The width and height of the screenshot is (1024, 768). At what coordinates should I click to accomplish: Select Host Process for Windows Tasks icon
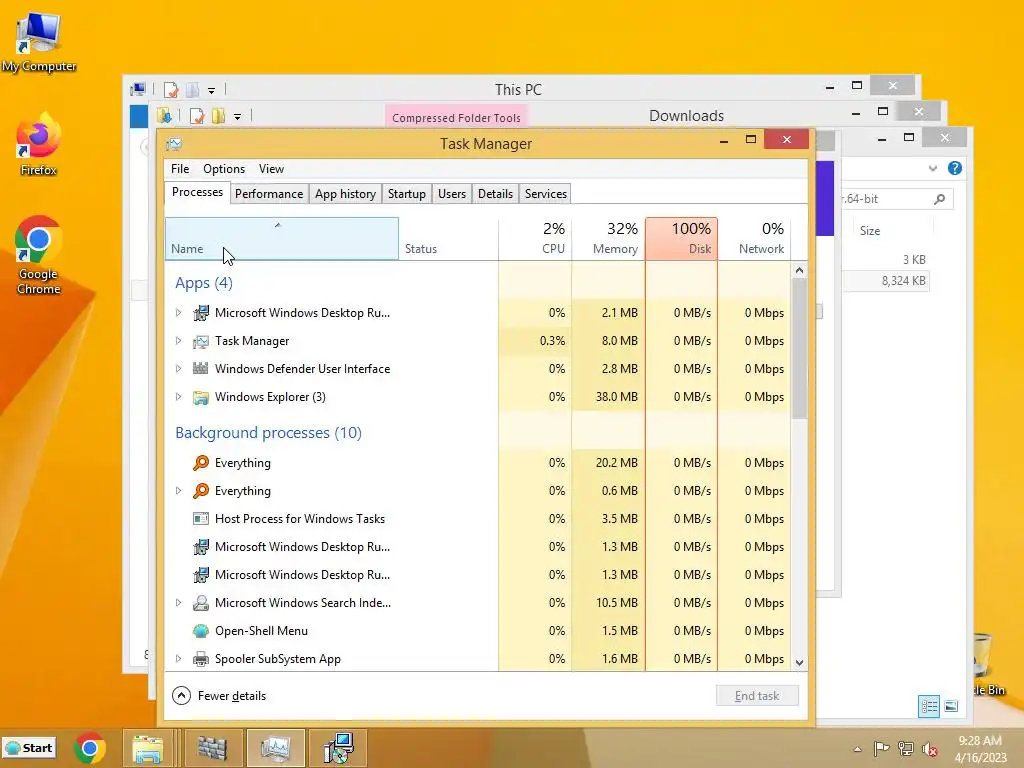pyautogui.click(x=200, y=519)
